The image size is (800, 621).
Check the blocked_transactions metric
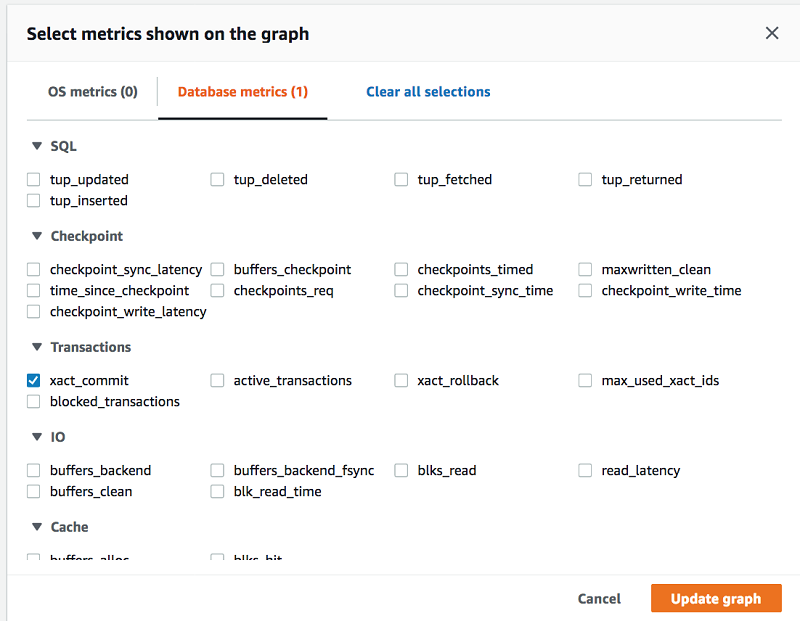pyautogui.click(x=33, y=402)
